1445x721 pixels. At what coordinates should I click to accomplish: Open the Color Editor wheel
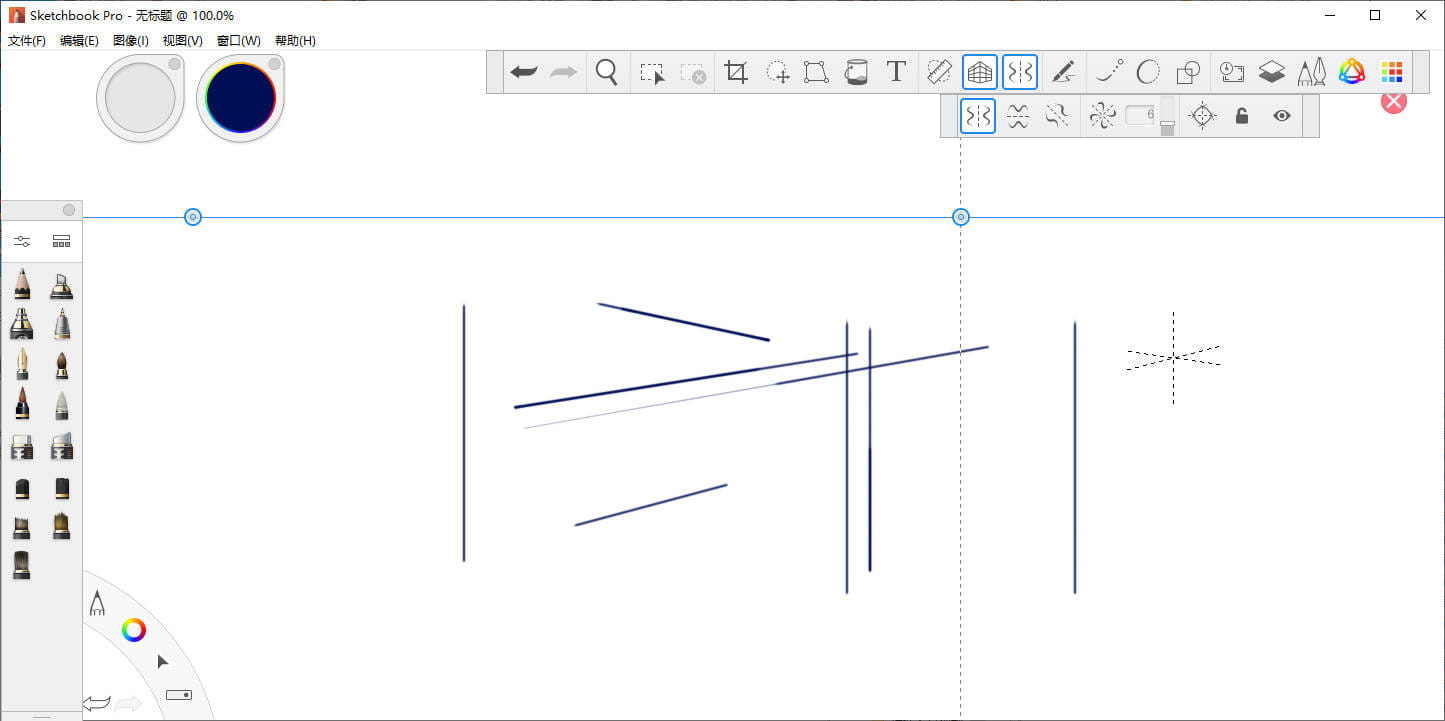pos(1351,71)
